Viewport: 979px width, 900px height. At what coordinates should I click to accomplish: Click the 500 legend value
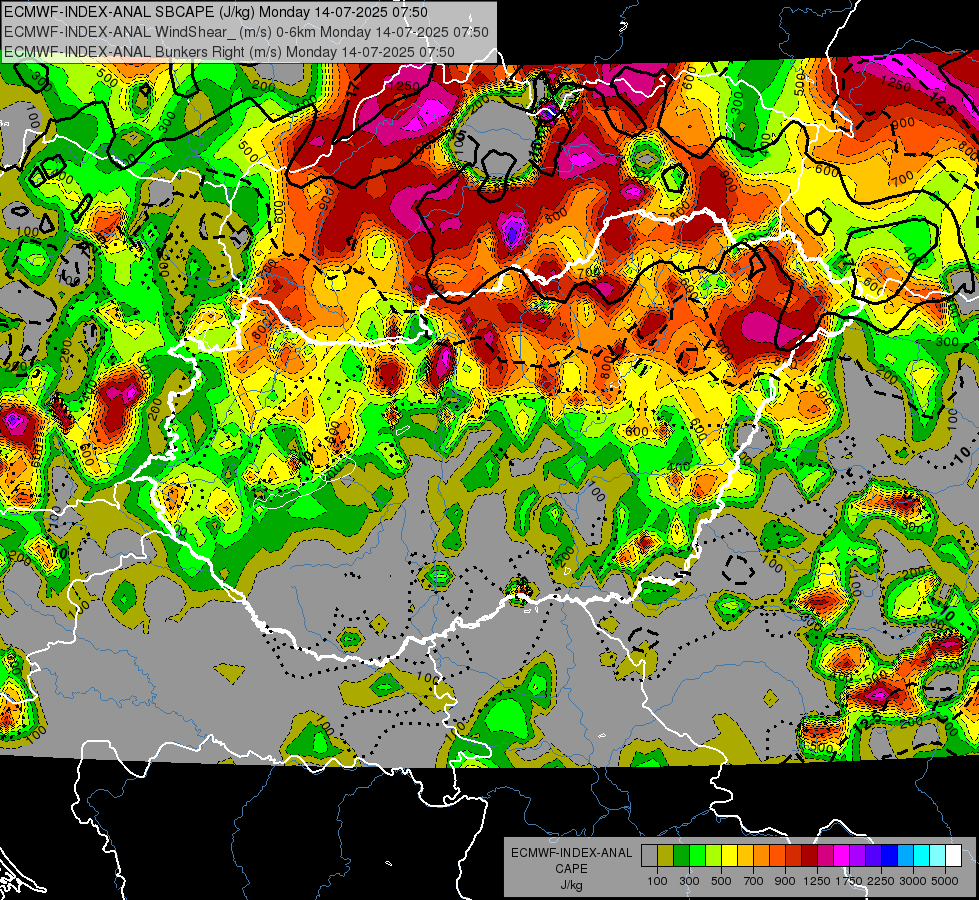[721, 881]
